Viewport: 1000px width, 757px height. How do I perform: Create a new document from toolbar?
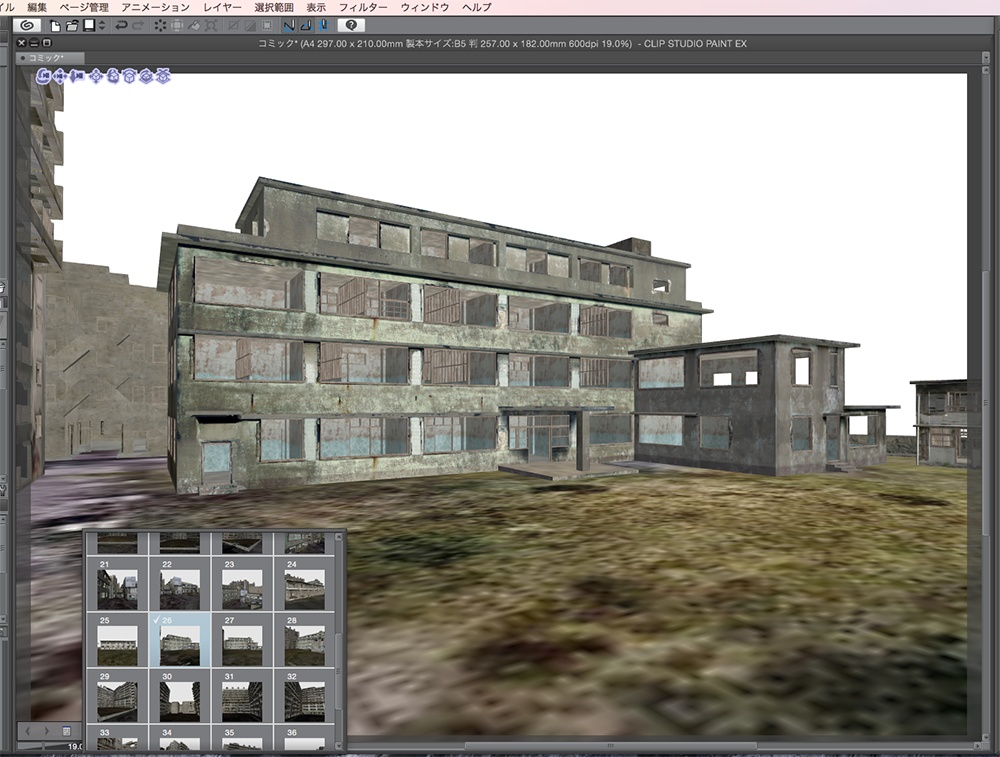click(x=55, y=26)
